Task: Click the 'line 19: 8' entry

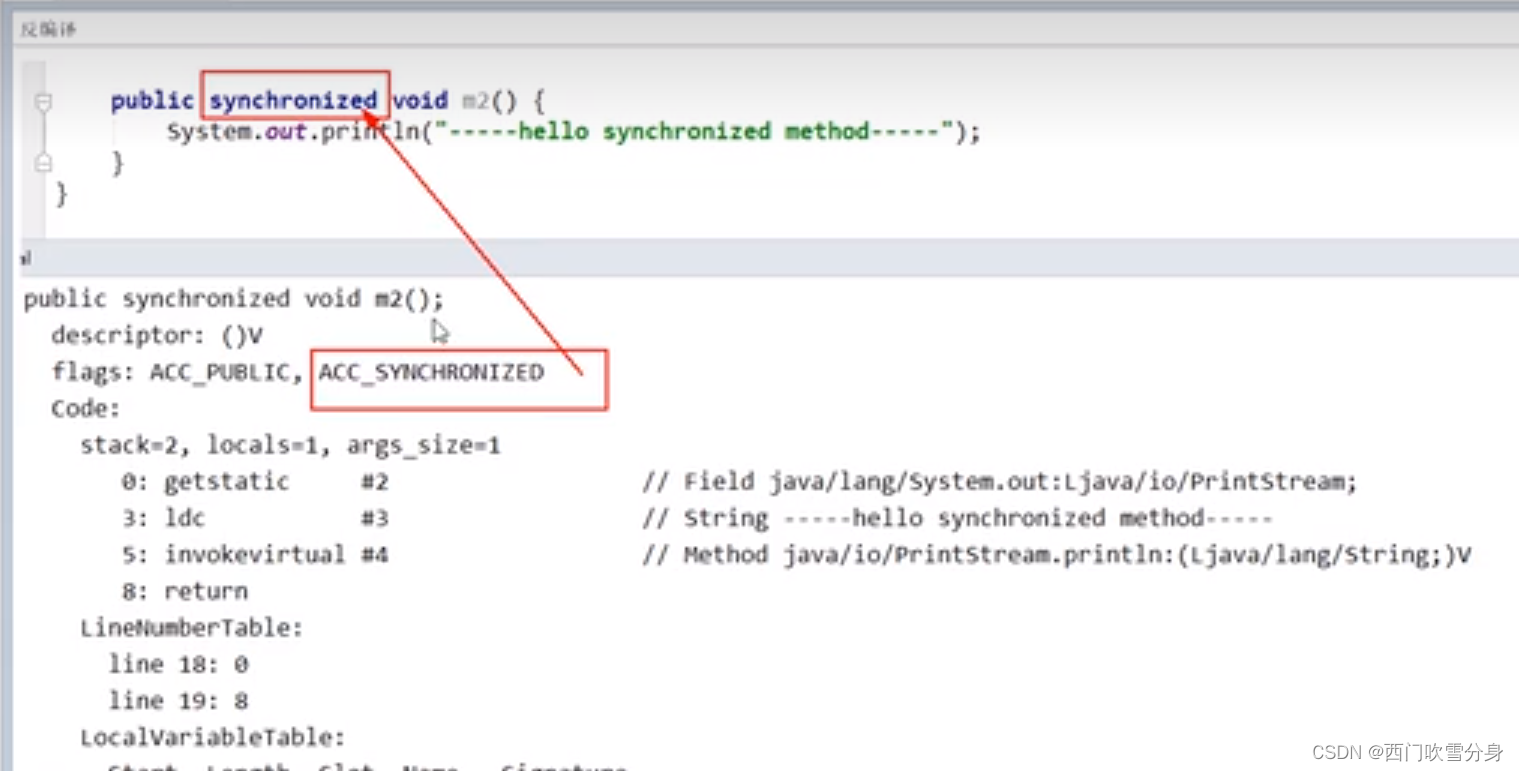Action: [179, 700]
